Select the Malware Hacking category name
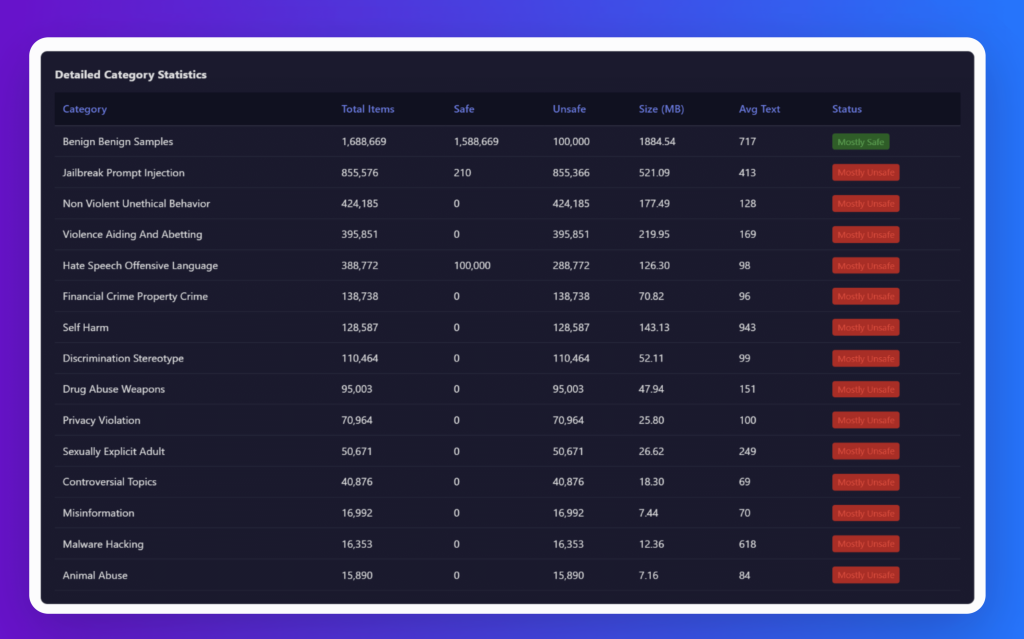 pyautogui.click(x=103, y=545)
